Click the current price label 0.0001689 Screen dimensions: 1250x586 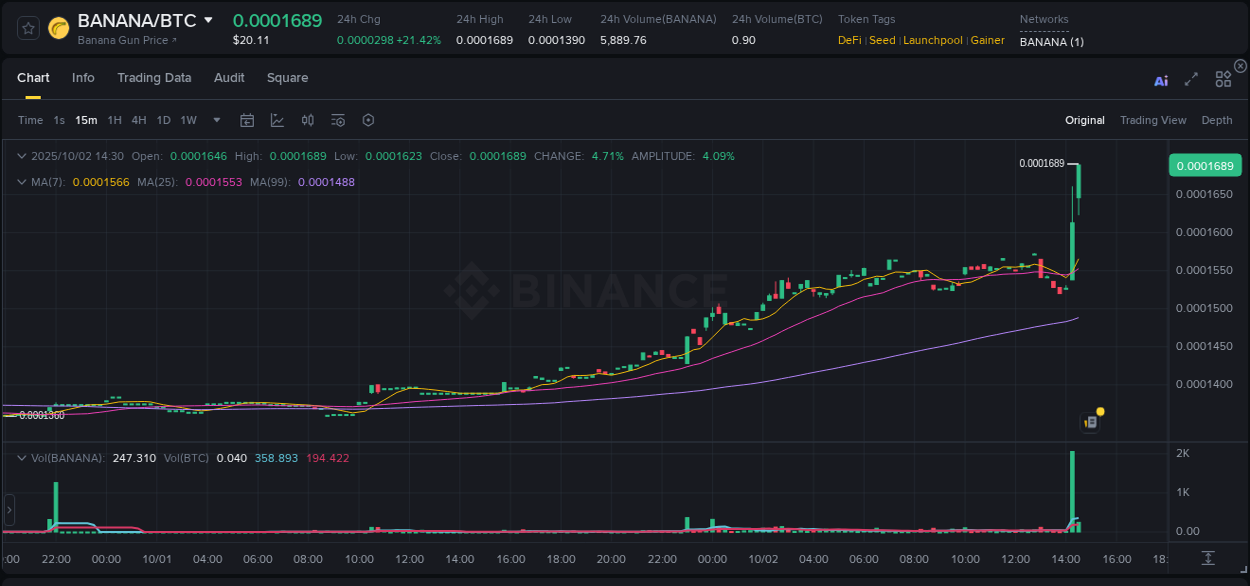click(x=1205, y=165)
